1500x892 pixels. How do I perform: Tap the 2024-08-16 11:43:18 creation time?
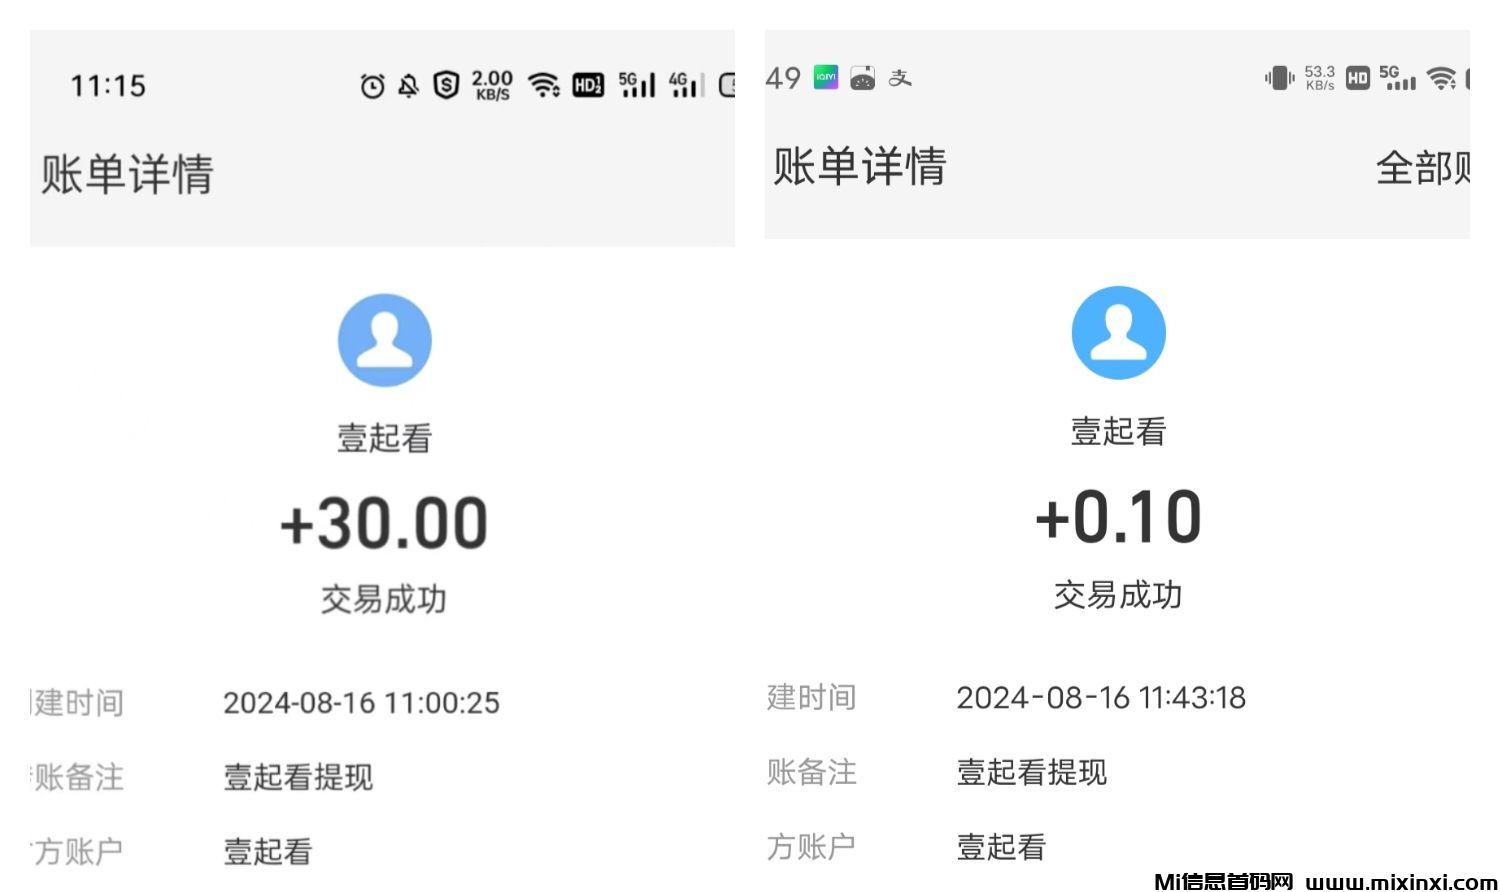[x=1100, y=698]
